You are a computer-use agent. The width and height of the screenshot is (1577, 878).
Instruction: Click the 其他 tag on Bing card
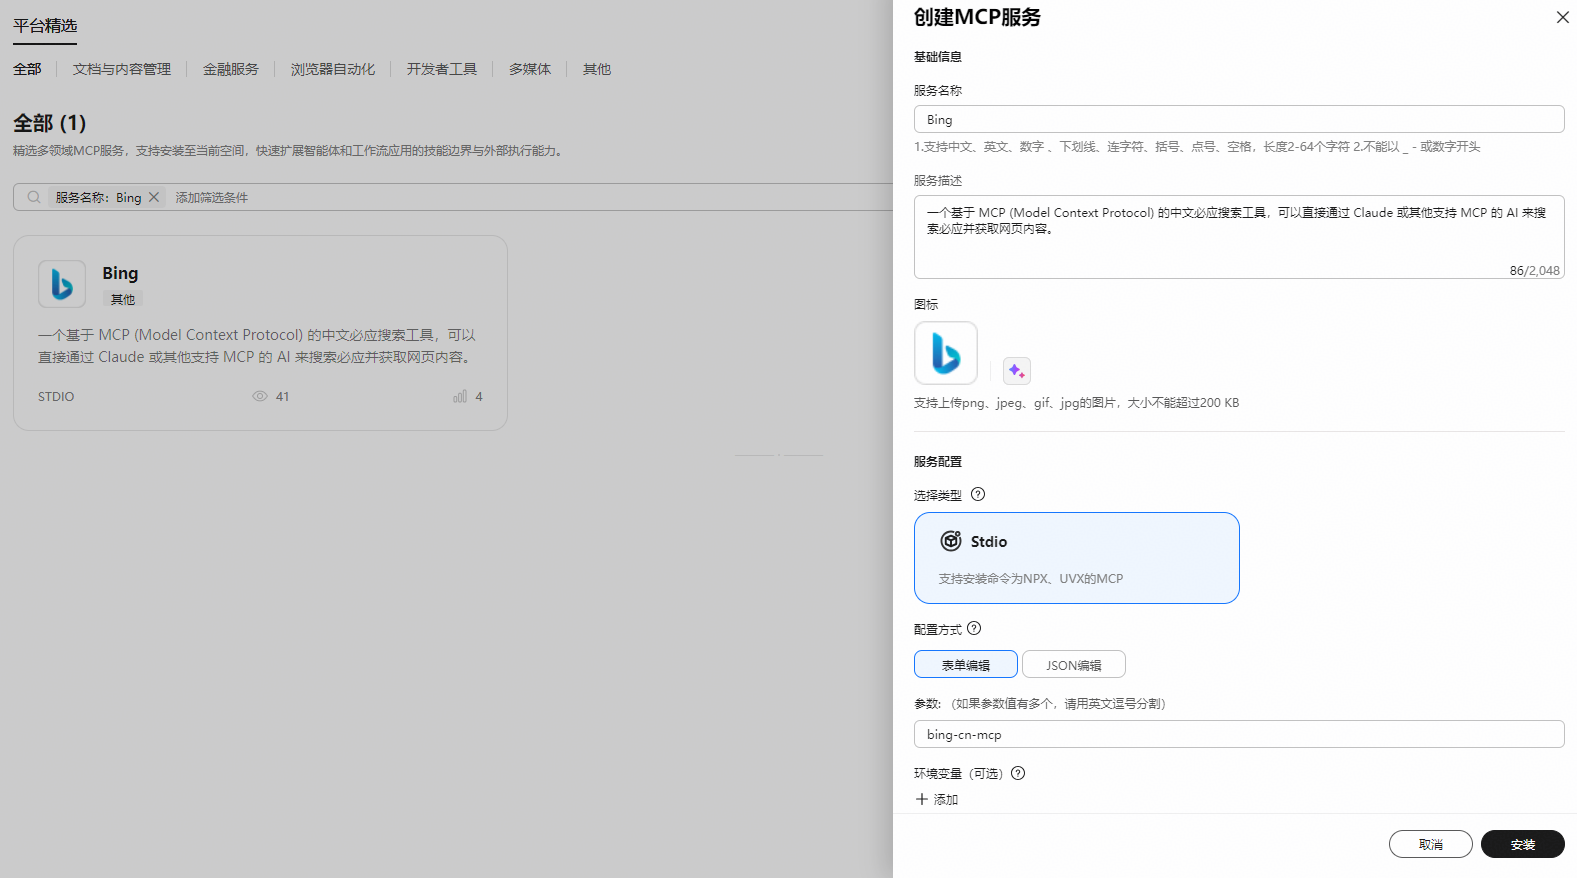[123, 299]
